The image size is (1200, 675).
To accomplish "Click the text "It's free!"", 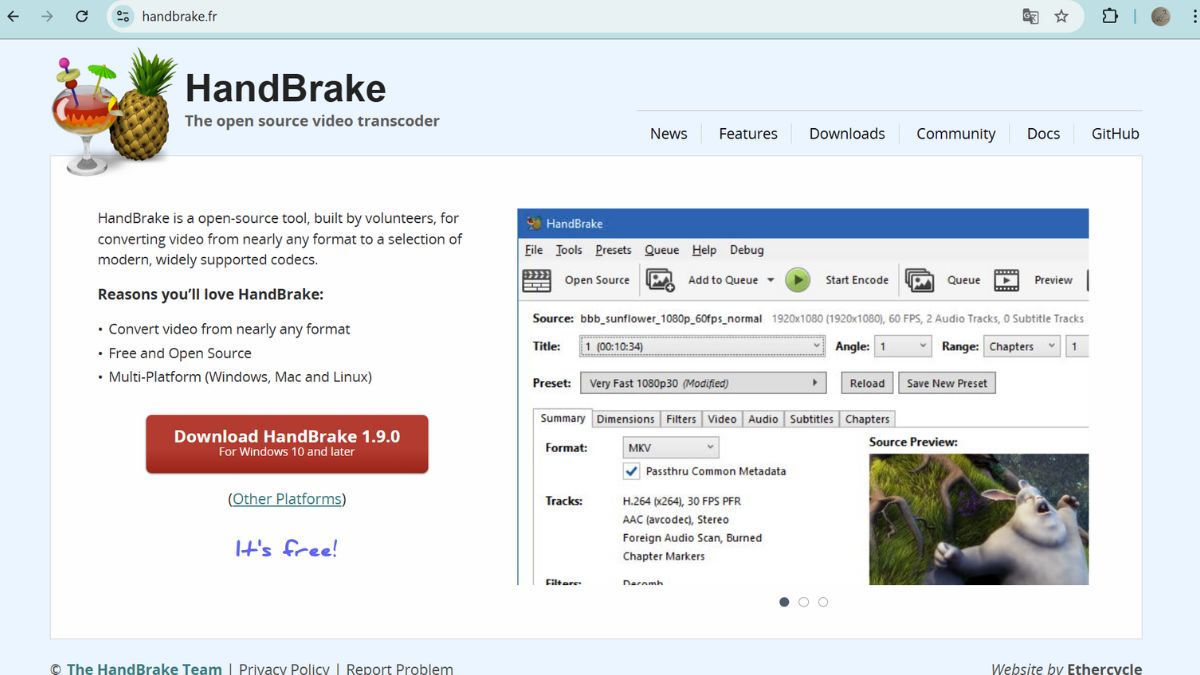I will pyautogui.click(x=287, y=548).
